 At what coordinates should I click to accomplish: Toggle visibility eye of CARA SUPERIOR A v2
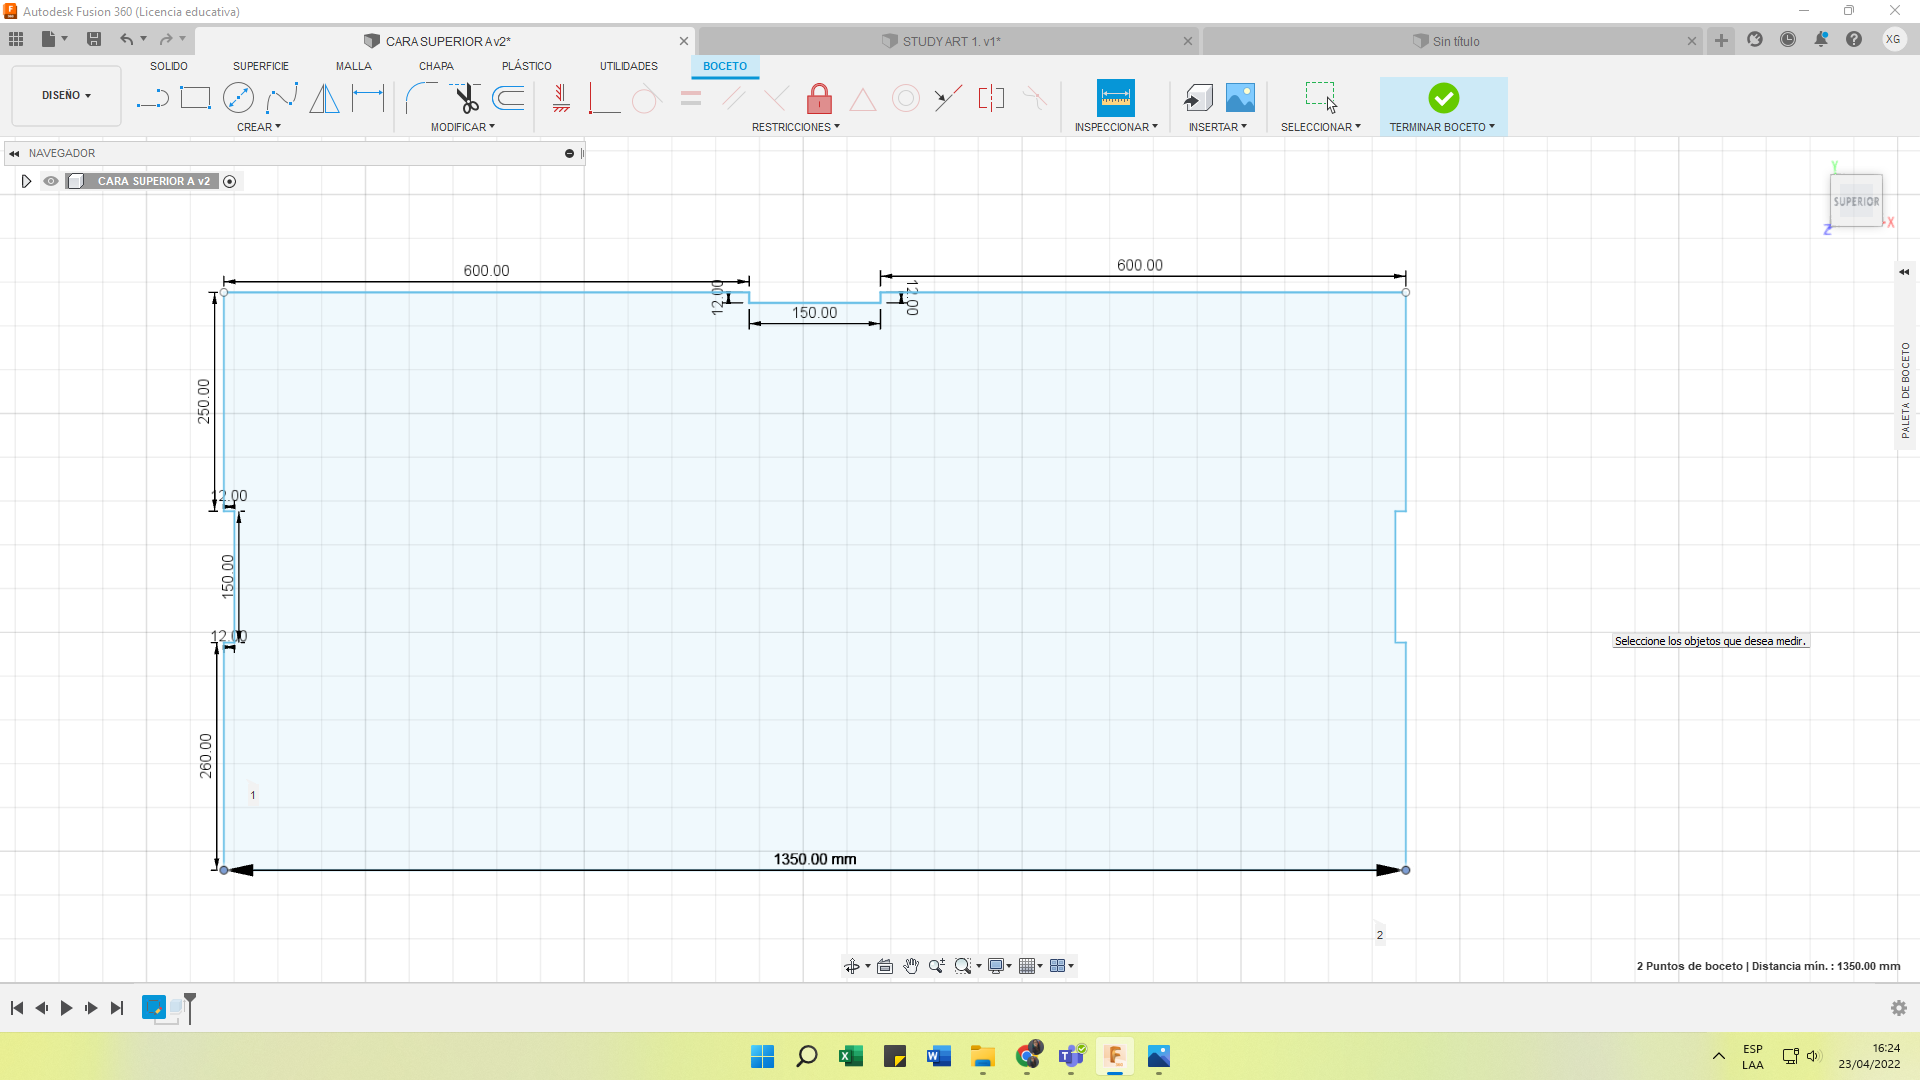click(x=51, y=181)
